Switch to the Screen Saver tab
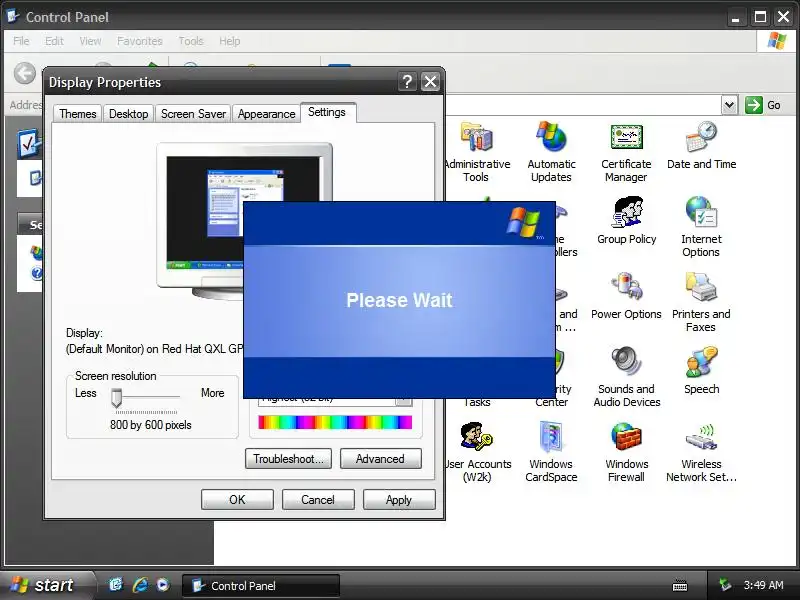Screen dimensions: 800x600 (193, 114)
